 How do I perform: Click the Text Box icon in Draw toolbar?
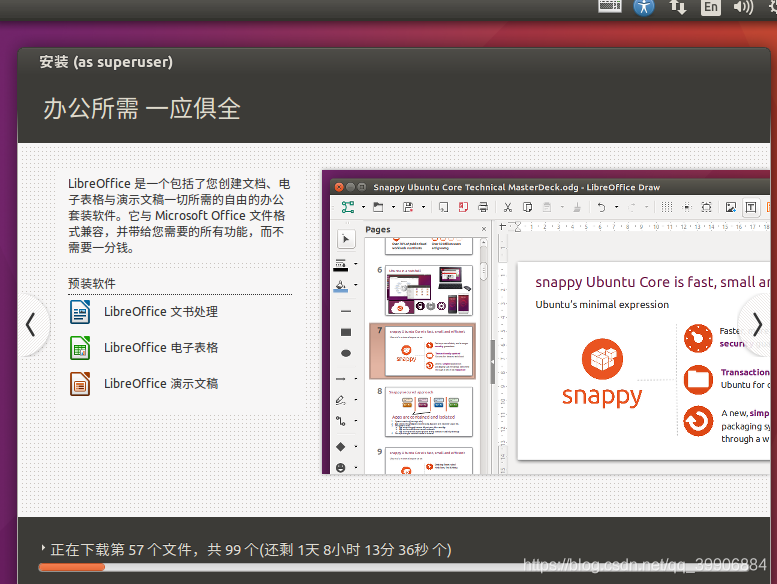click(751, 207)
